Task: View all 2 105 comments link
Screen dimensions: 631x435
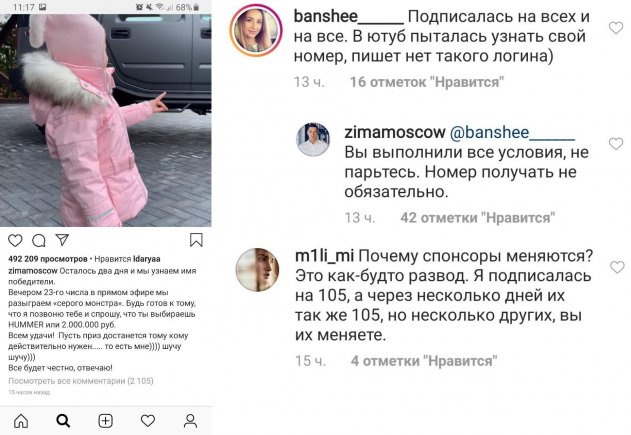Action: pyautogui.click(x=81, y=381)
